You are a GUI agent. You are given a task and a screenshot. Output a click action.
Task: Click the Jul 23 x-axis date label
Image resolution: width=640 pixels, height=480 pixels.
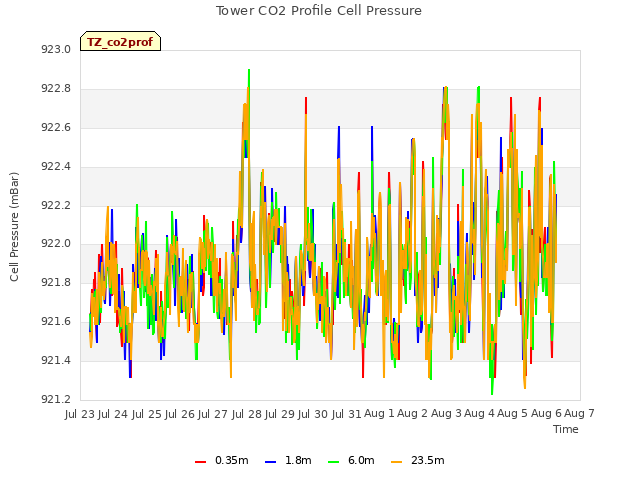point(80,414)
